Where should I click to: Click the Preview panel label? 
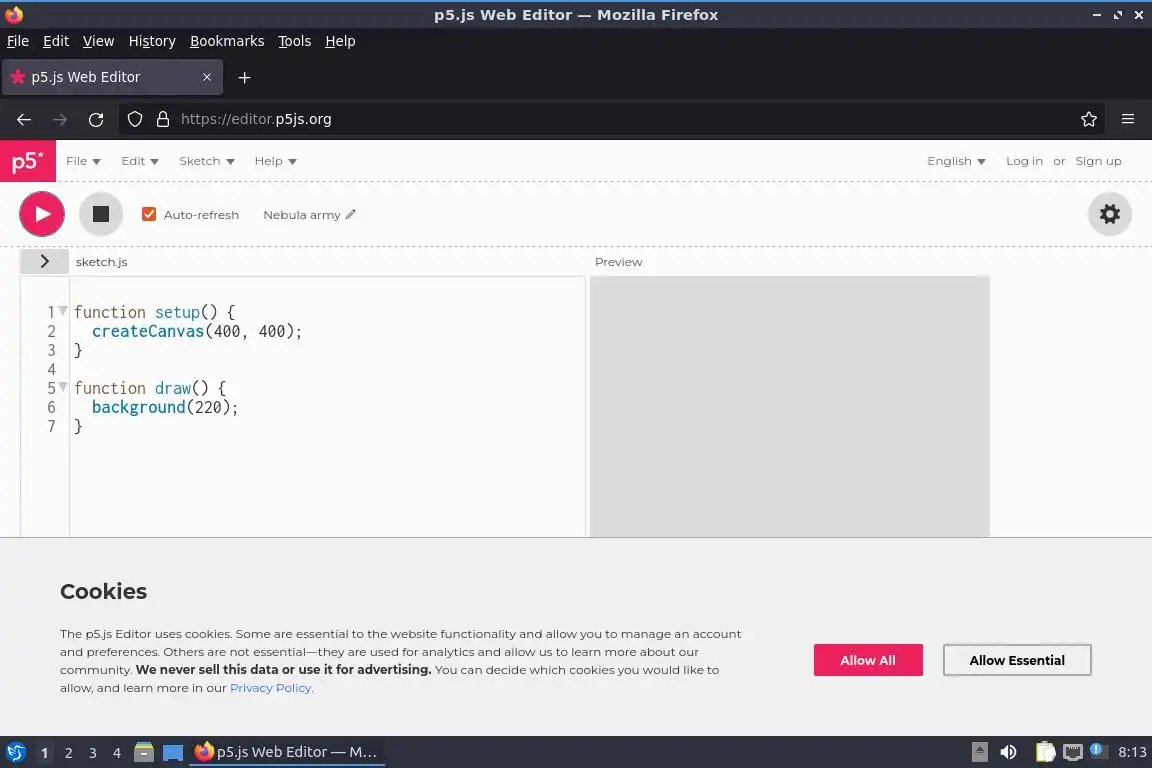click(x=619, y=262)
